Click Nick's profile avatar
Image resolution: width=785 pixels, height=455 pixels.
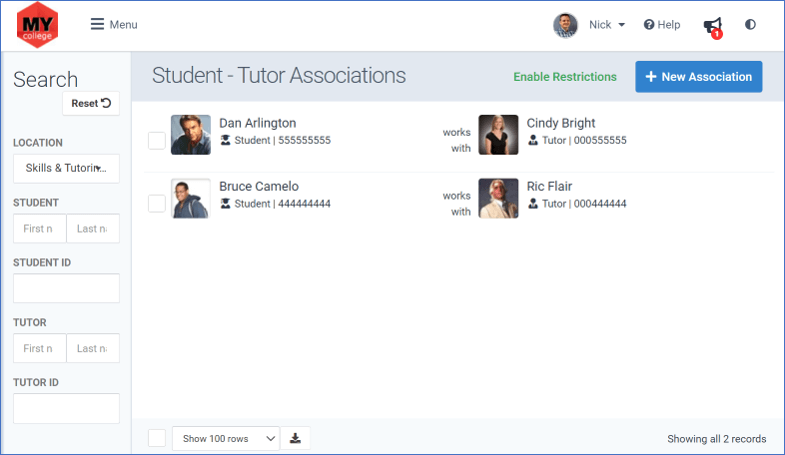pos(565,25)
